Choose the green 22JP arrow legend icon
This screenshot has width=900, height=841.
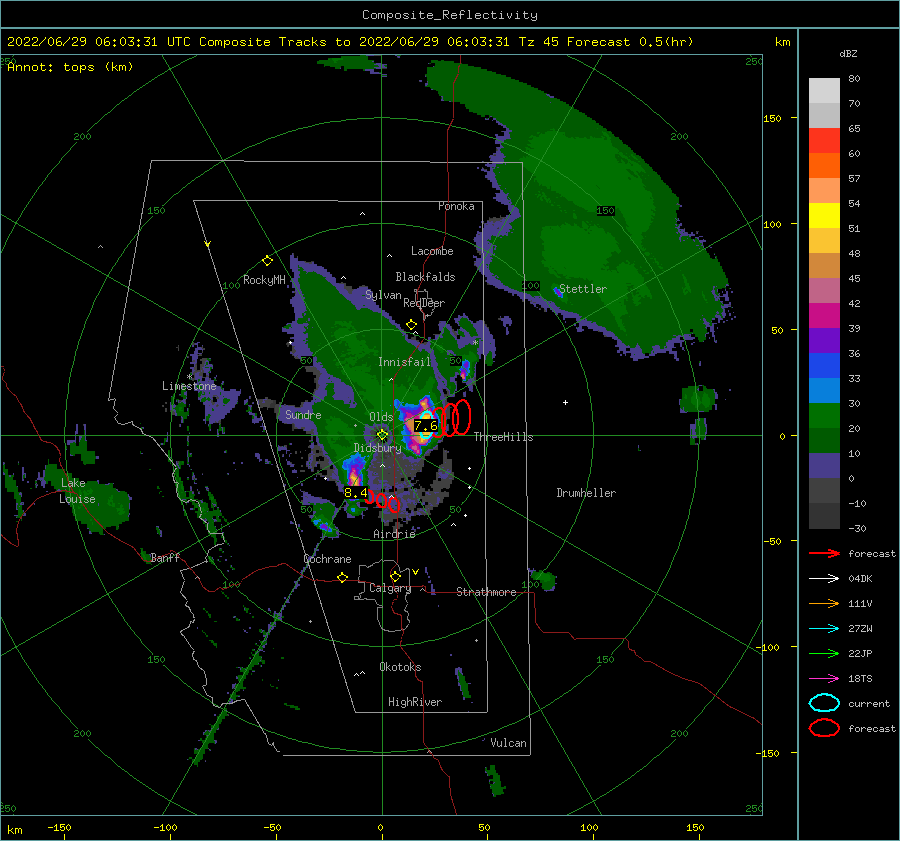pyautogui.click(x=824, y=653)
